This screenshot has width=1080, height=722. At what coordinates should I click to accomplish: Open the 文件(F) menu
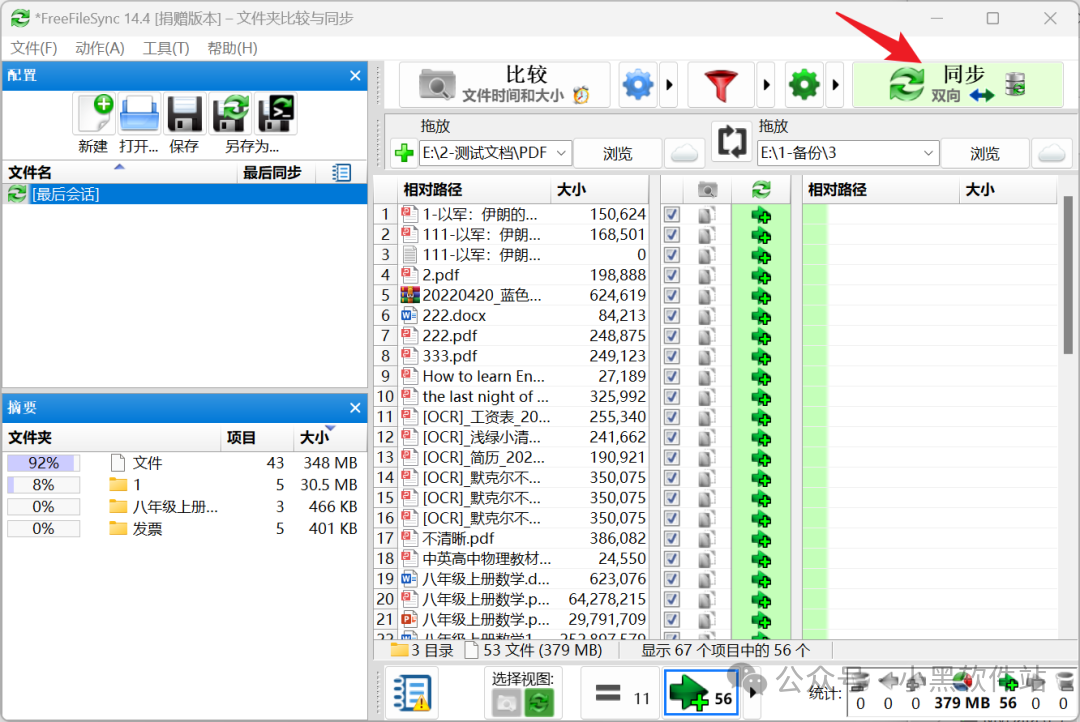(34, 48)
